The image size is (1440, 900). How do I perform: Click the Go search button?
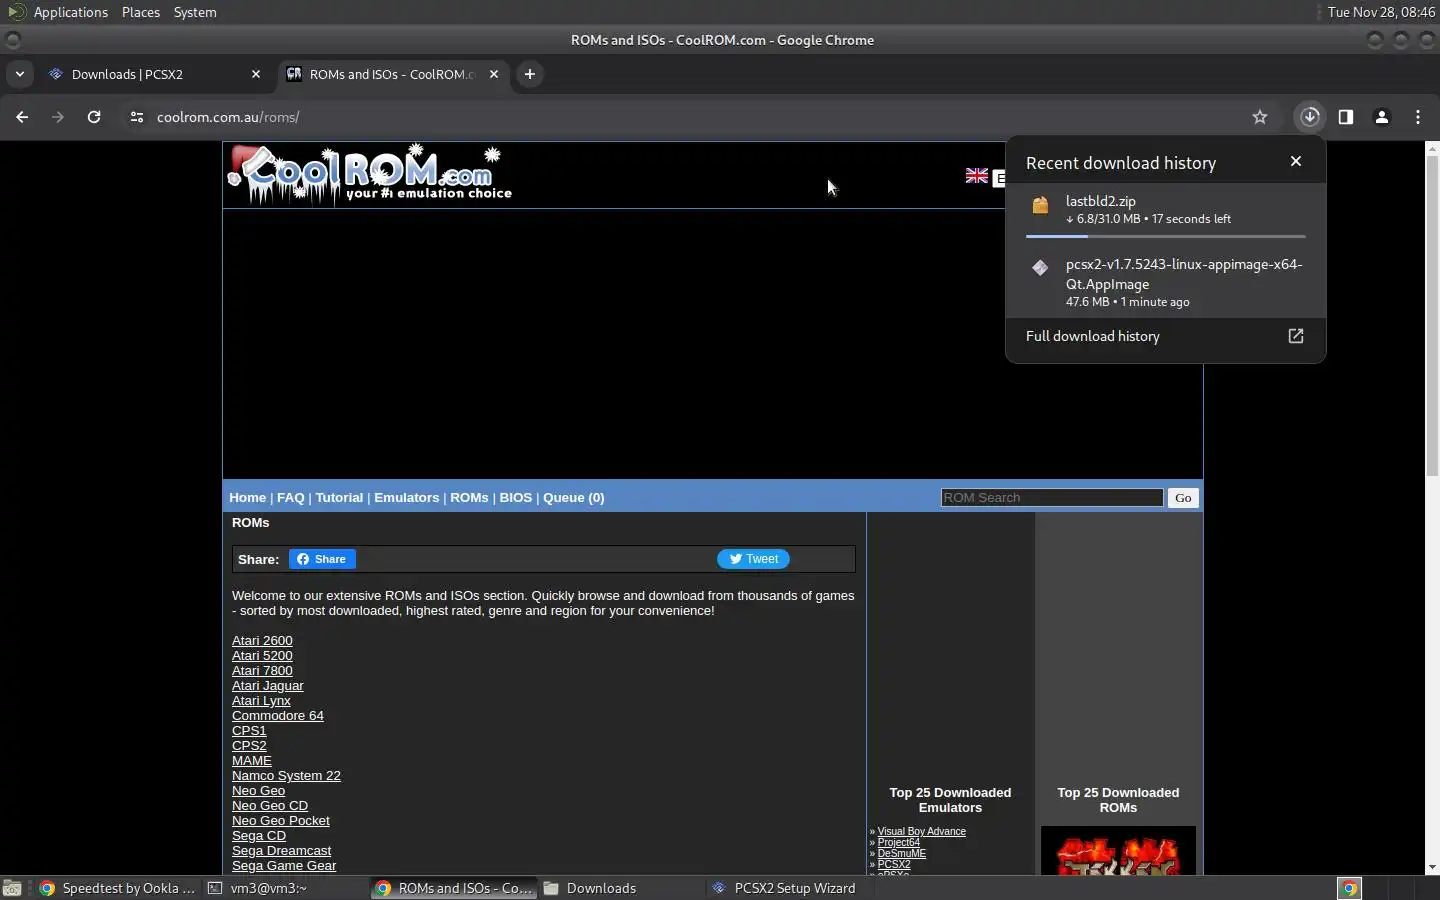pyautogui.click(x=1183, y=498)
